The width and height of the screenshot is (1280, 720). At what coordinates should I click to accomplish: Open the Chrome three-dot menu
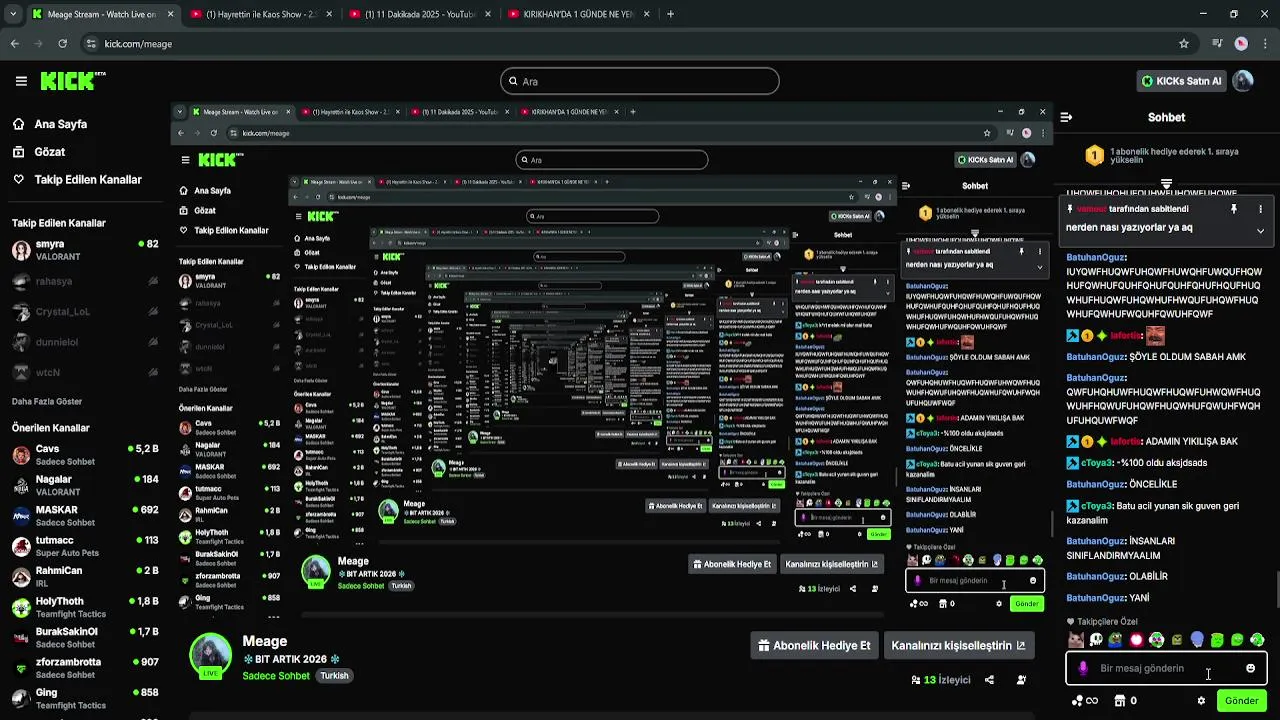coord(1265,44)
